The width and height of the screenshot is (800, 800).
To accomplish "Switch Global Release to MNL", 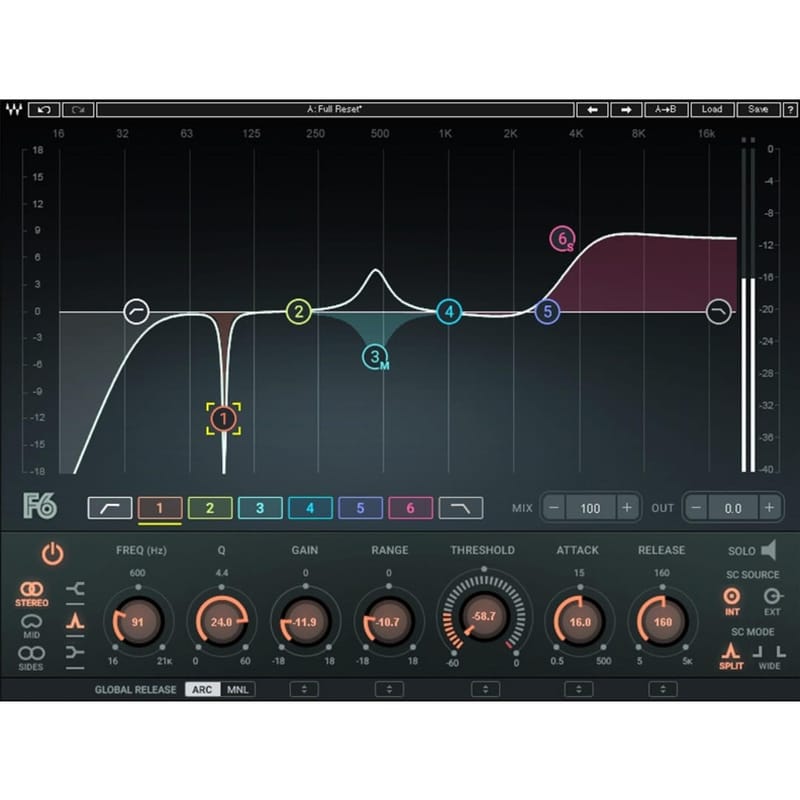I will click(240, 689).
